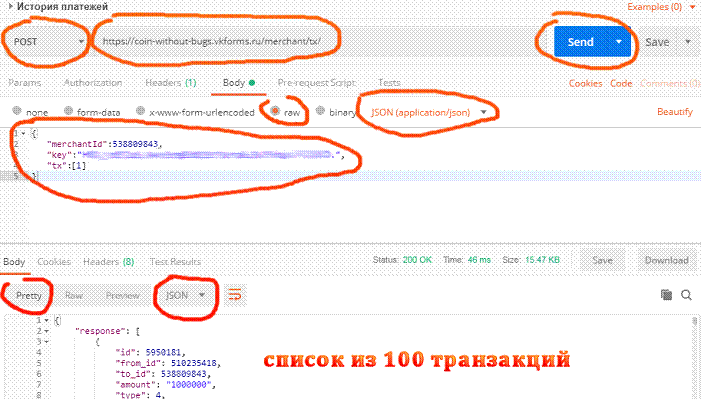
Task: Select the request Body tab
Action: (239, 83)
